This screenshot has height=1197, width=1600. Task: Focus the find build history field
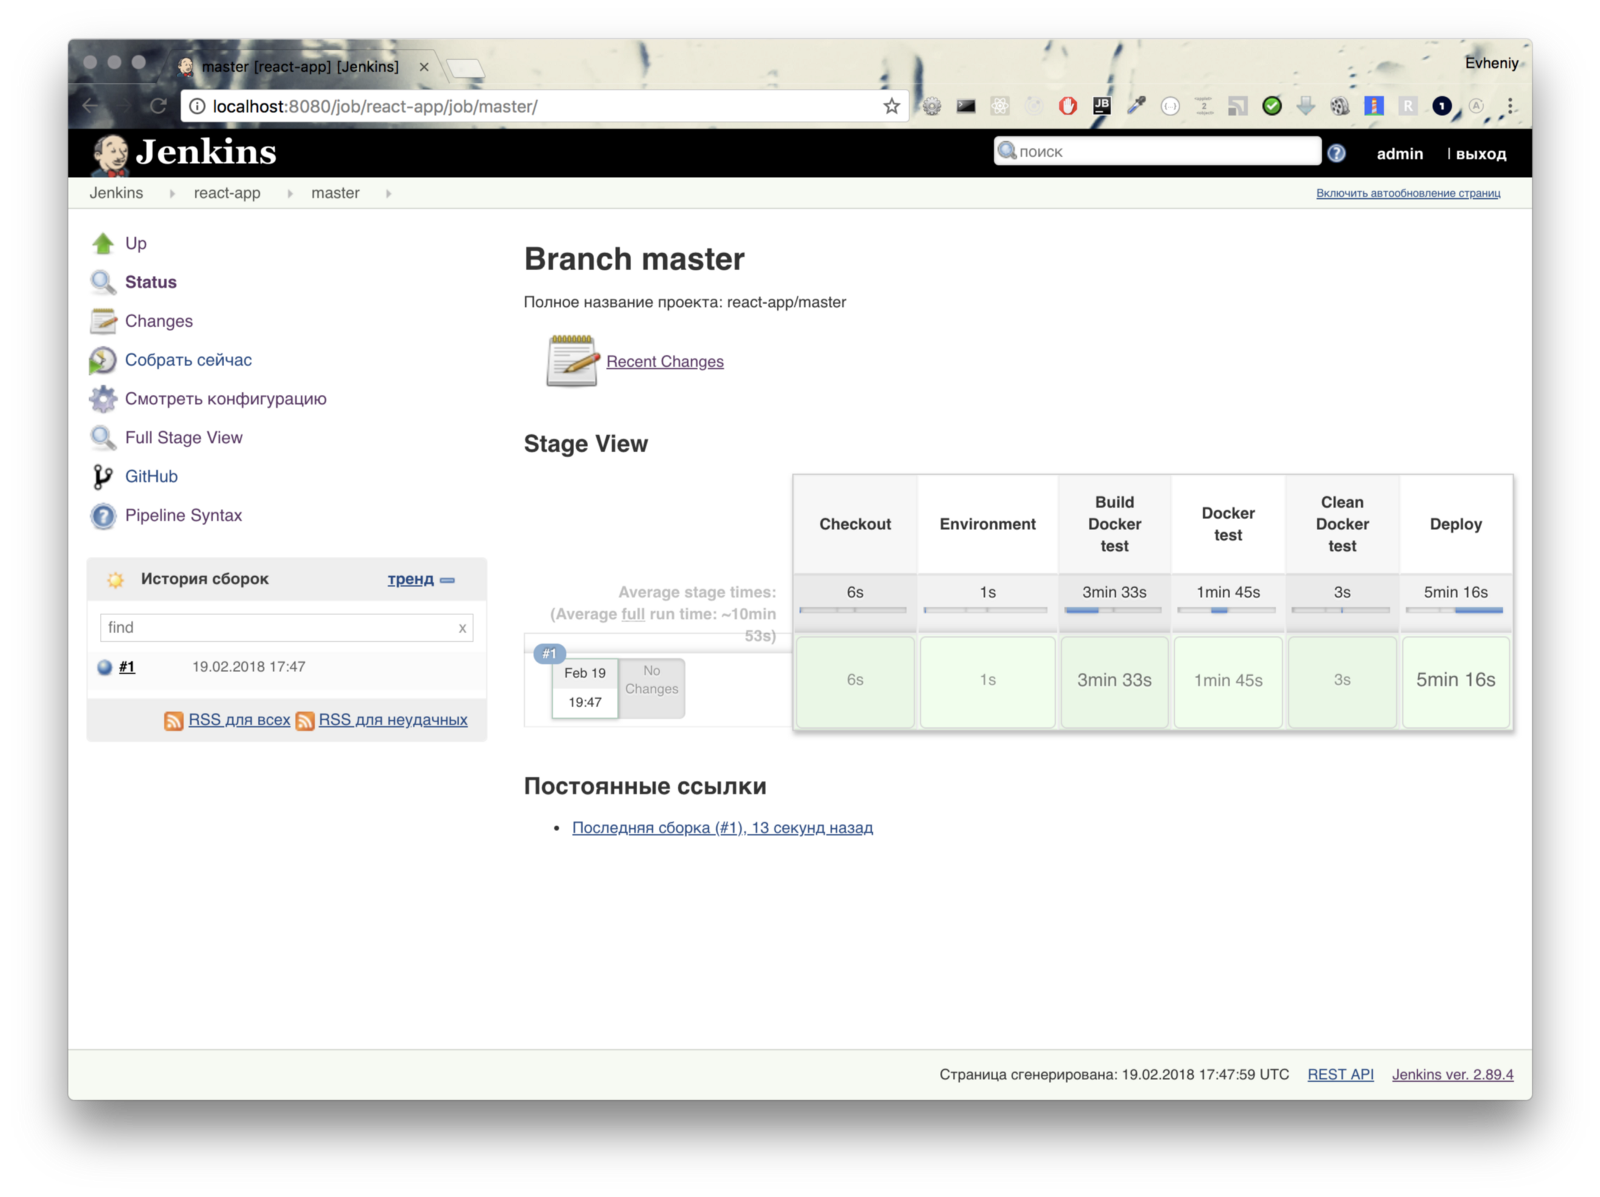[x=286, y=628]
